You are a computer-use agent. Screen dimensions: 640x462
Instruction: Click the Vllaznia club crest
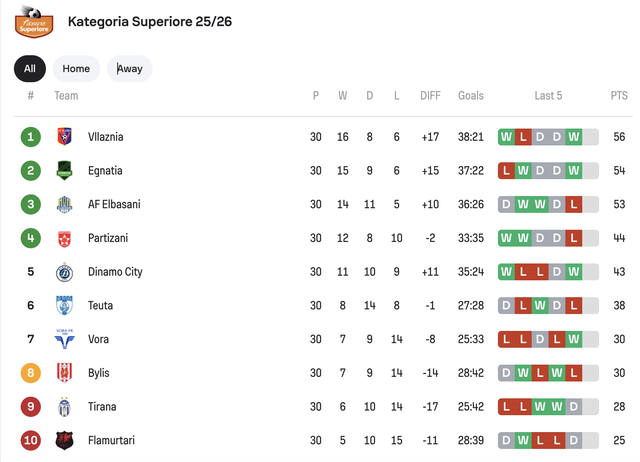coord(64,137)
